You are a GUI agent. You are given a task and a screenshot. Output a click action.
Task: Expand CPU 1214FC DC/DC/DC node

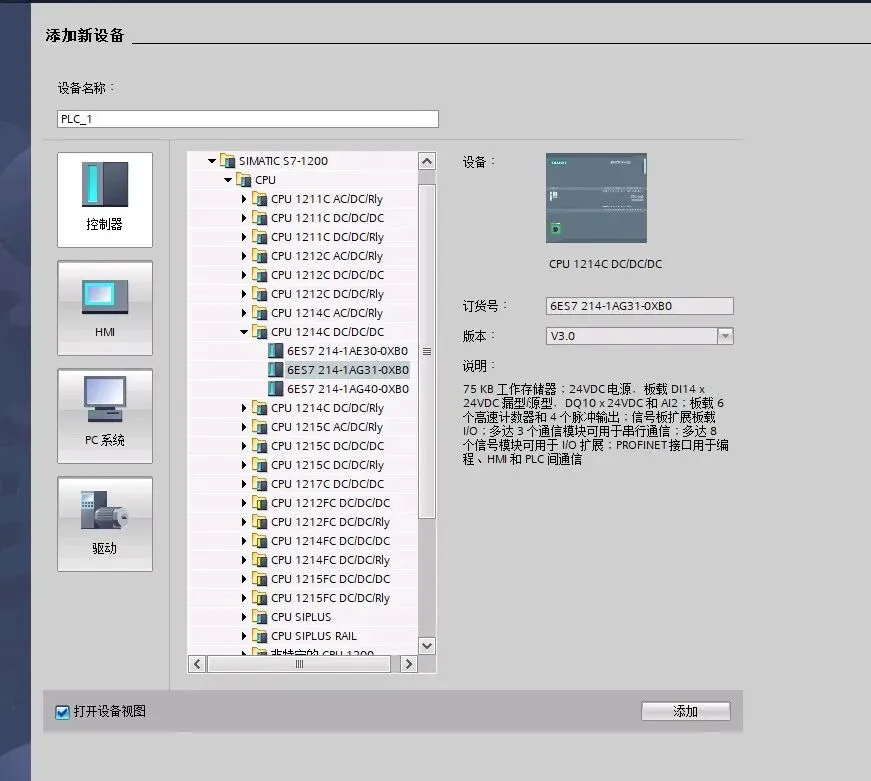[x=244, y=541]
